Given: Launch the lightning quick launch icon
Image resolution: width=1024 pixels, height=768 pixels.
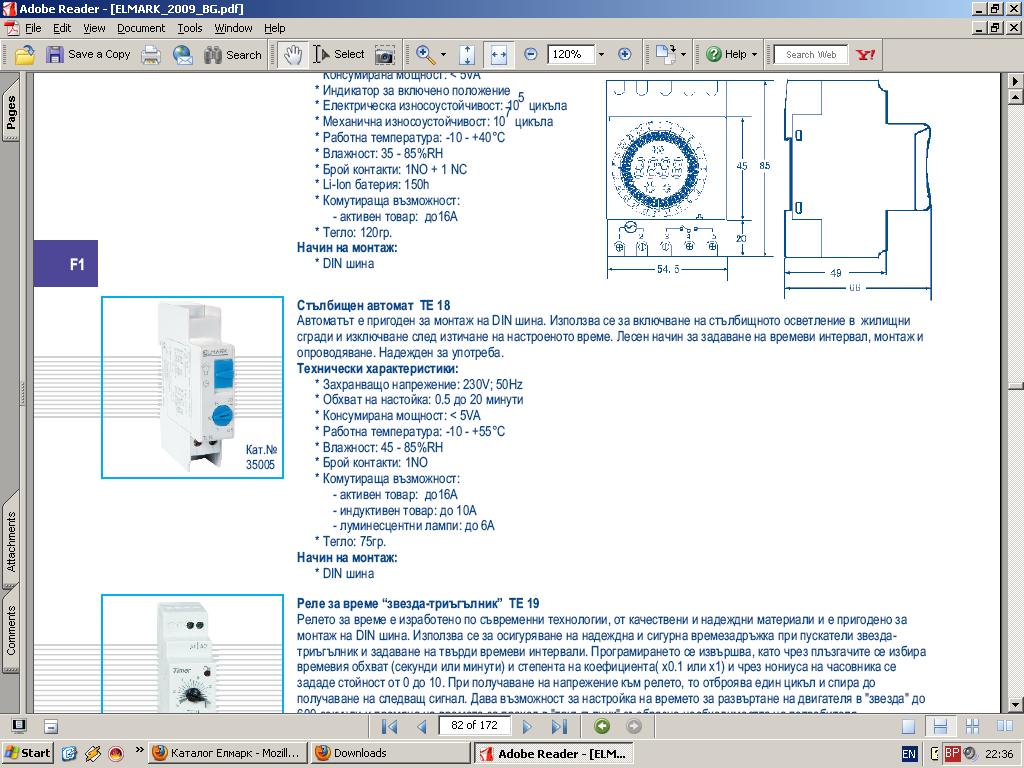Looking at the screenshot, I should (93, 753).
